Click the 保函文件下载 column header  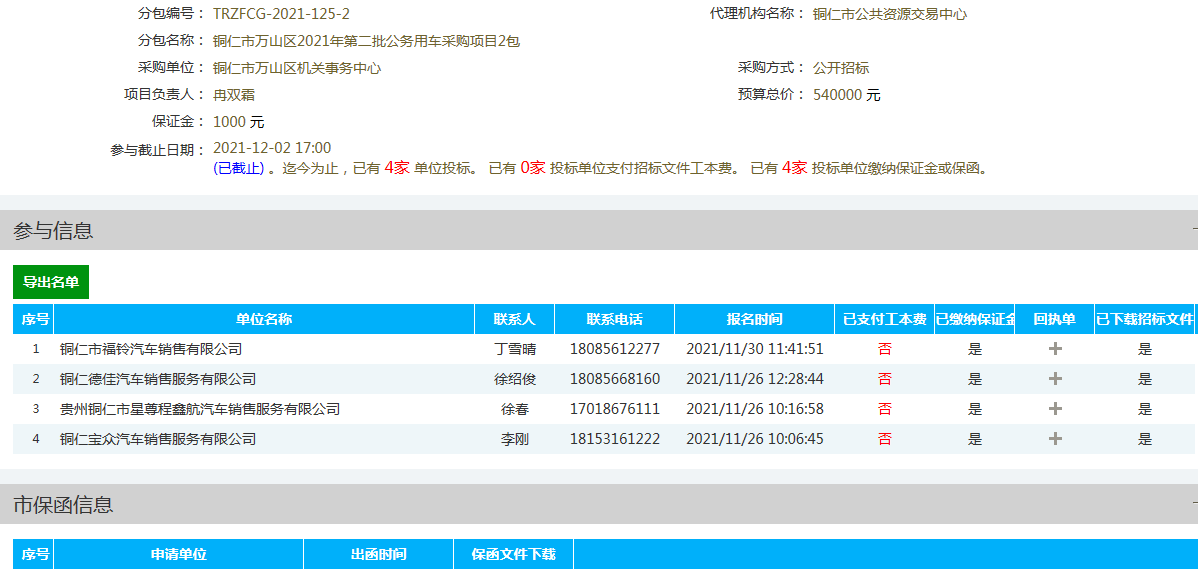(513, 554)
